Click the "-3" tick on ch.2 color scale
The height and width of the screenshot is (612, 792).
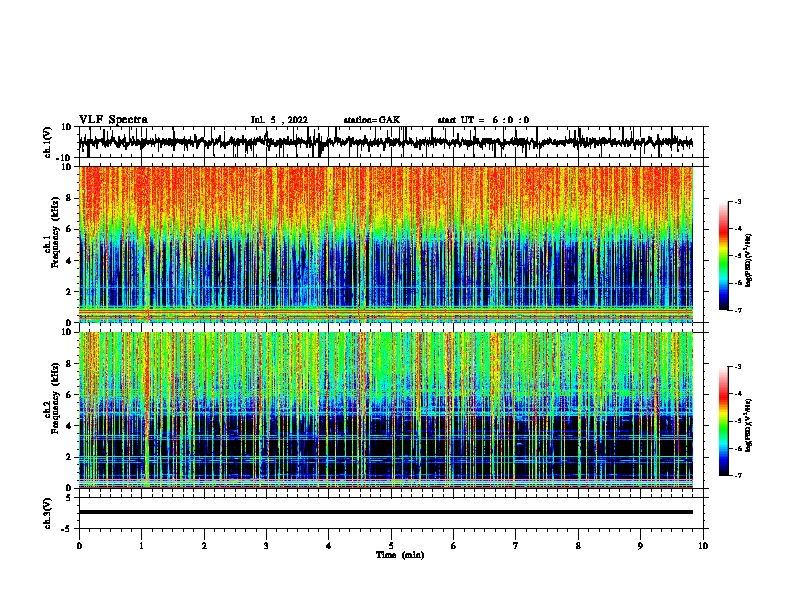coord(737,367)
